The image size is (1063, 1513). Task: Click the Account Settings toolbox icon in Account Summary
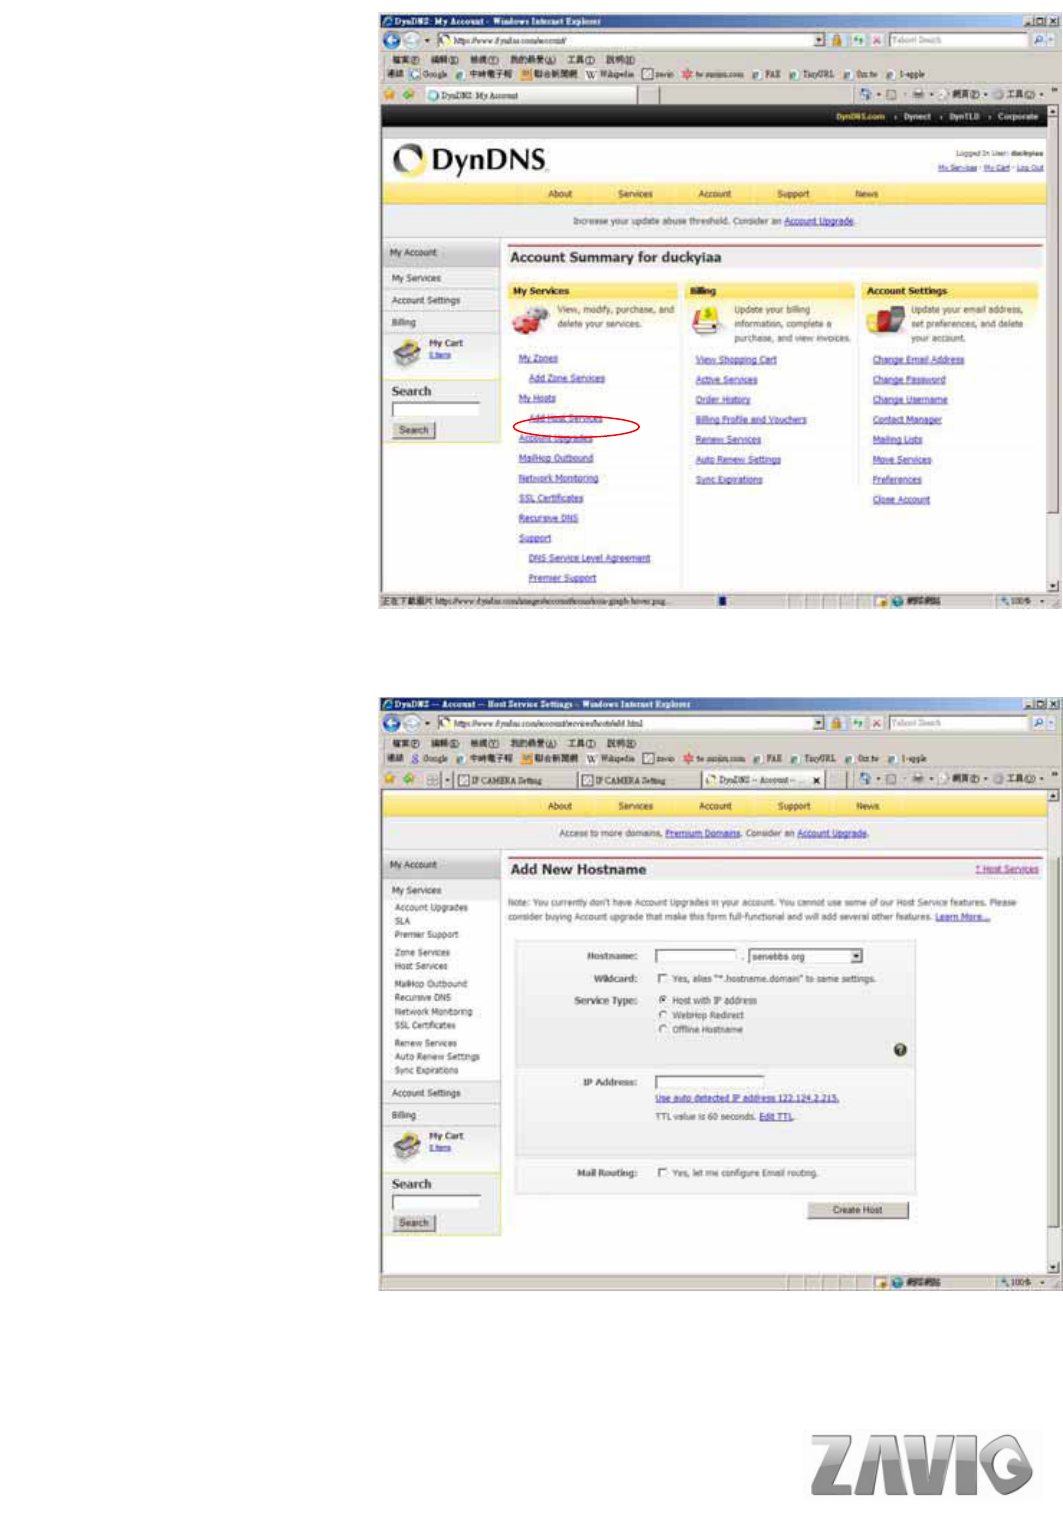pos(885,321)
